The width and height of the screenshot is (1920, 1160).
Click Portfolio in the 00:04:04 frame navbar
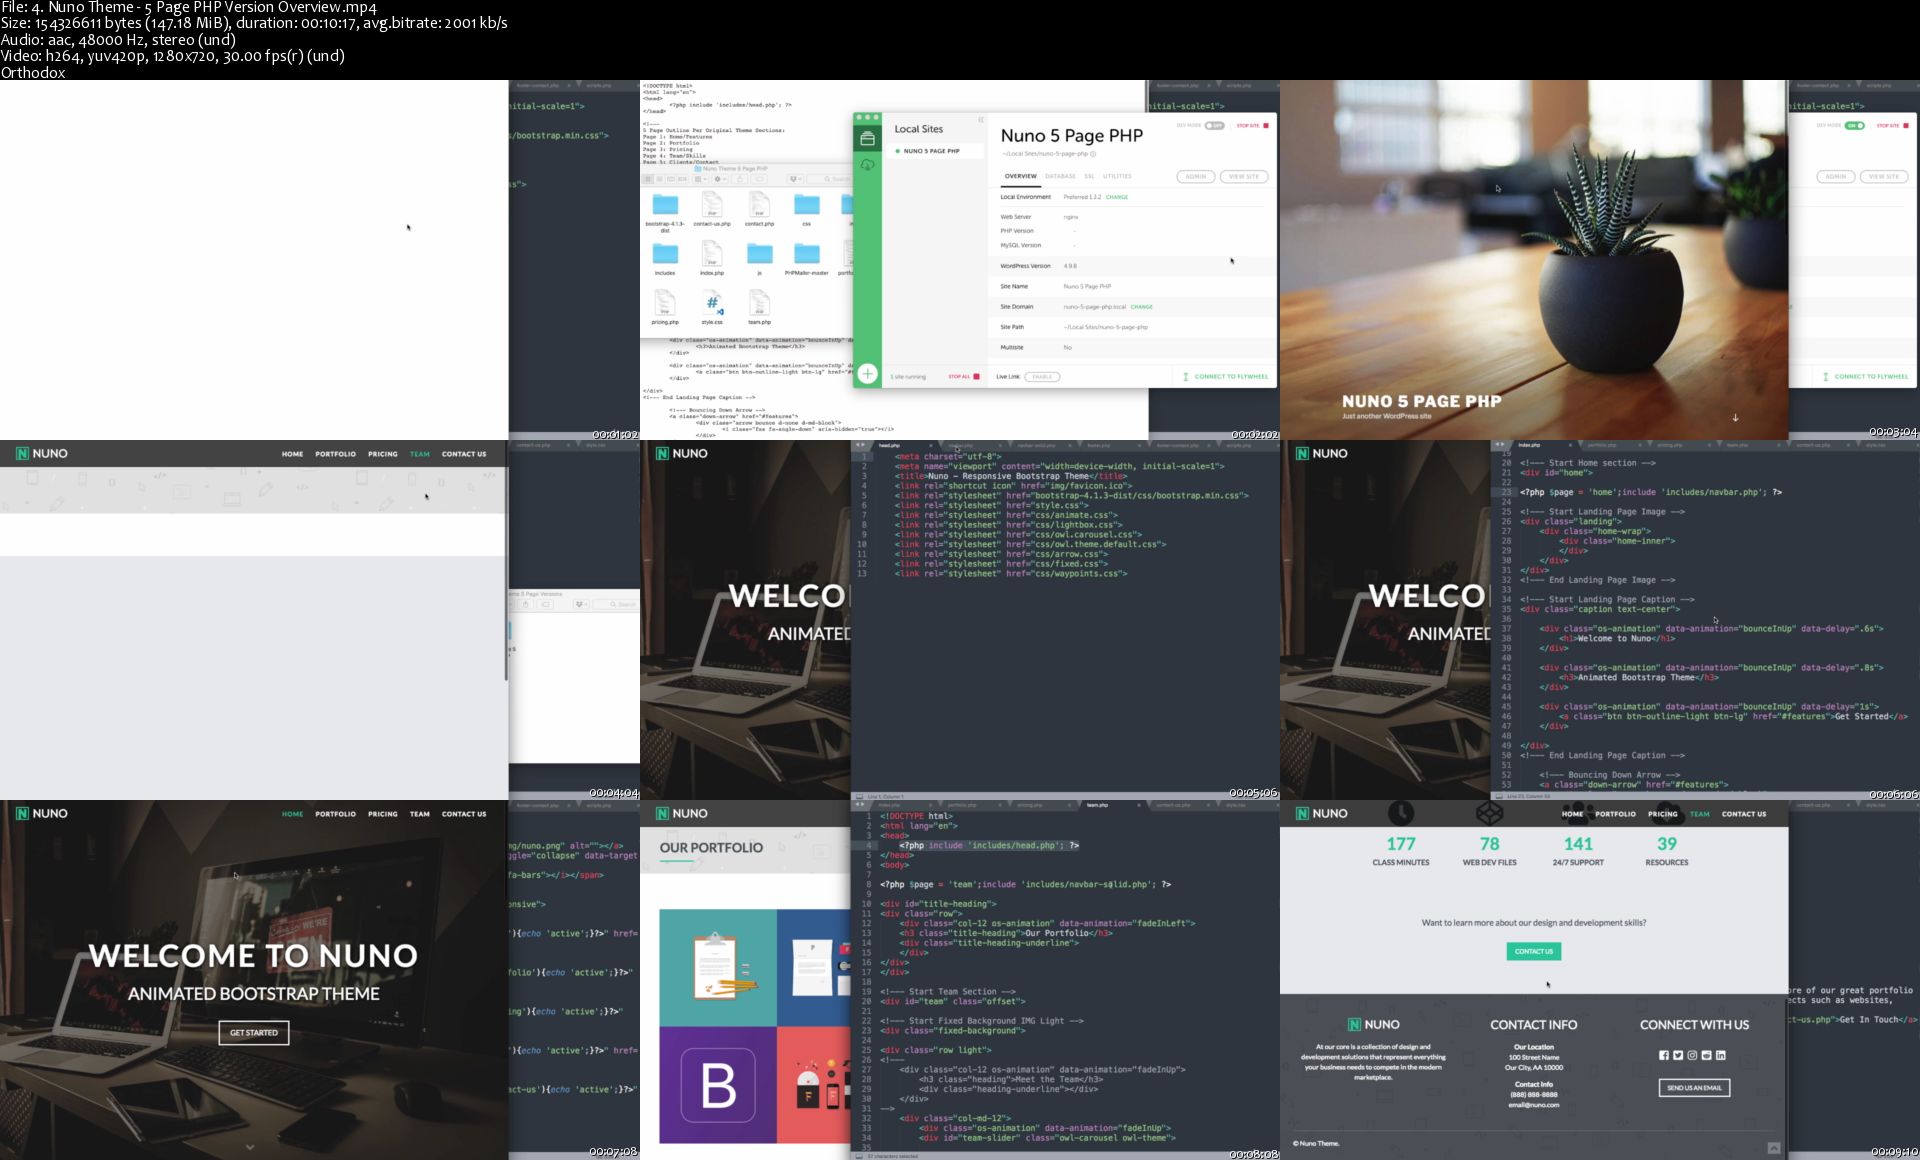point(335,454)
